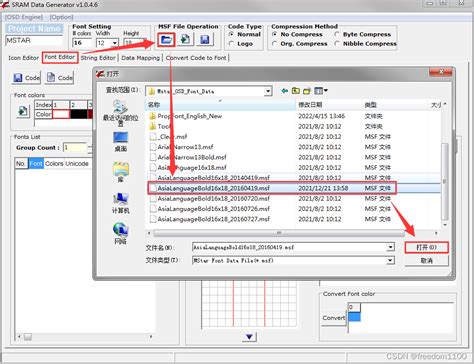Open Recent Places in dialog sidebar

pos(120,113)
